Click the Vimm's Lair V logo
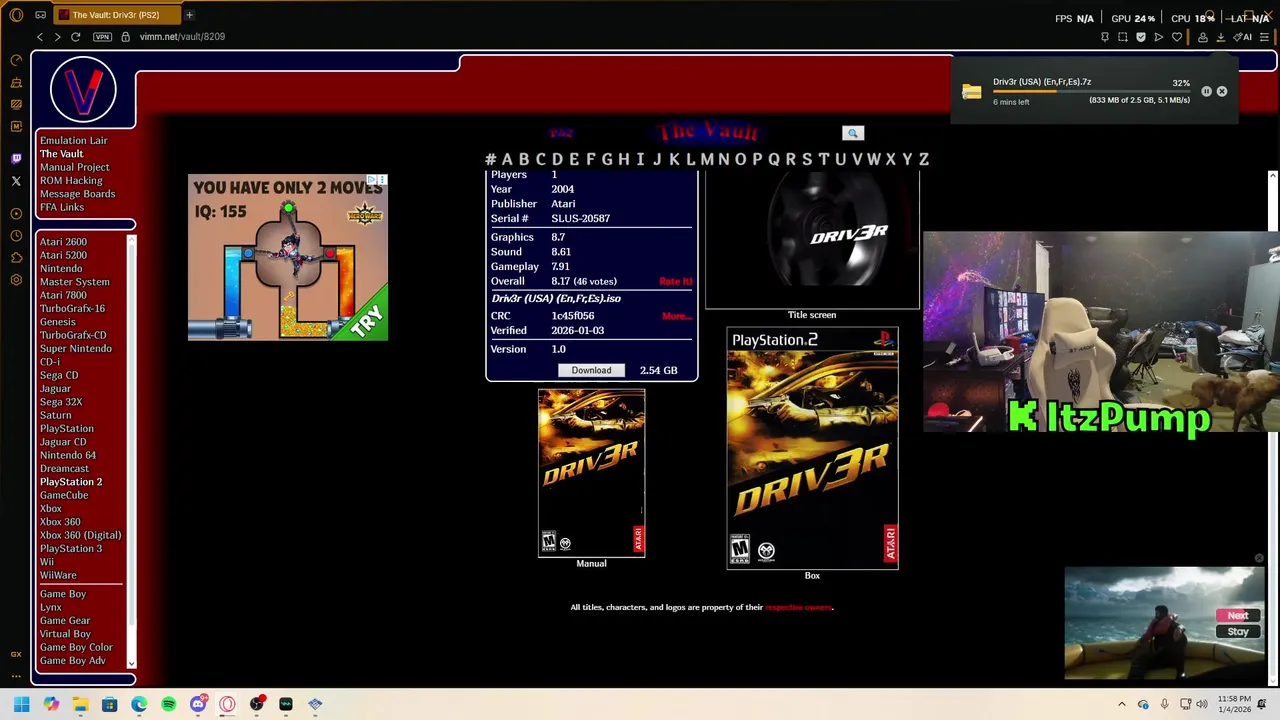 83,89
